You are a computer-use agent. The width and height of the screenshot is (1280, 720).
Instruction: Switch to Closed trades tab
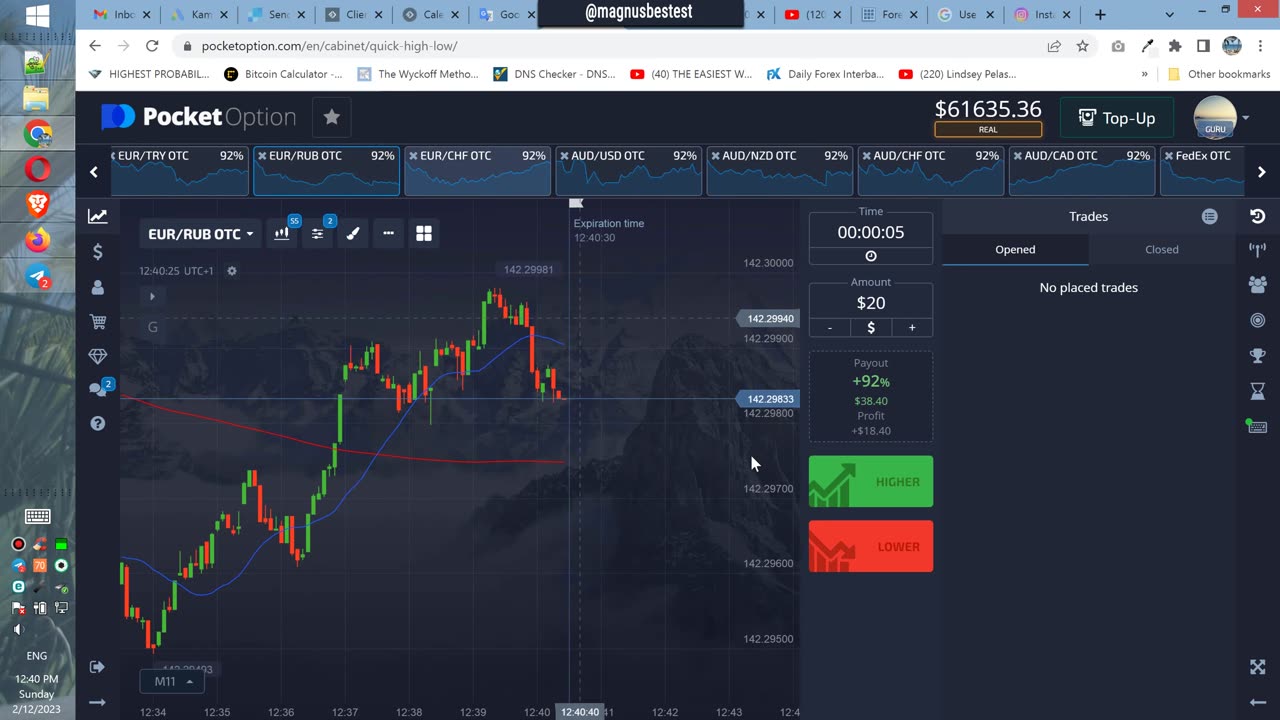point(1161,250)
